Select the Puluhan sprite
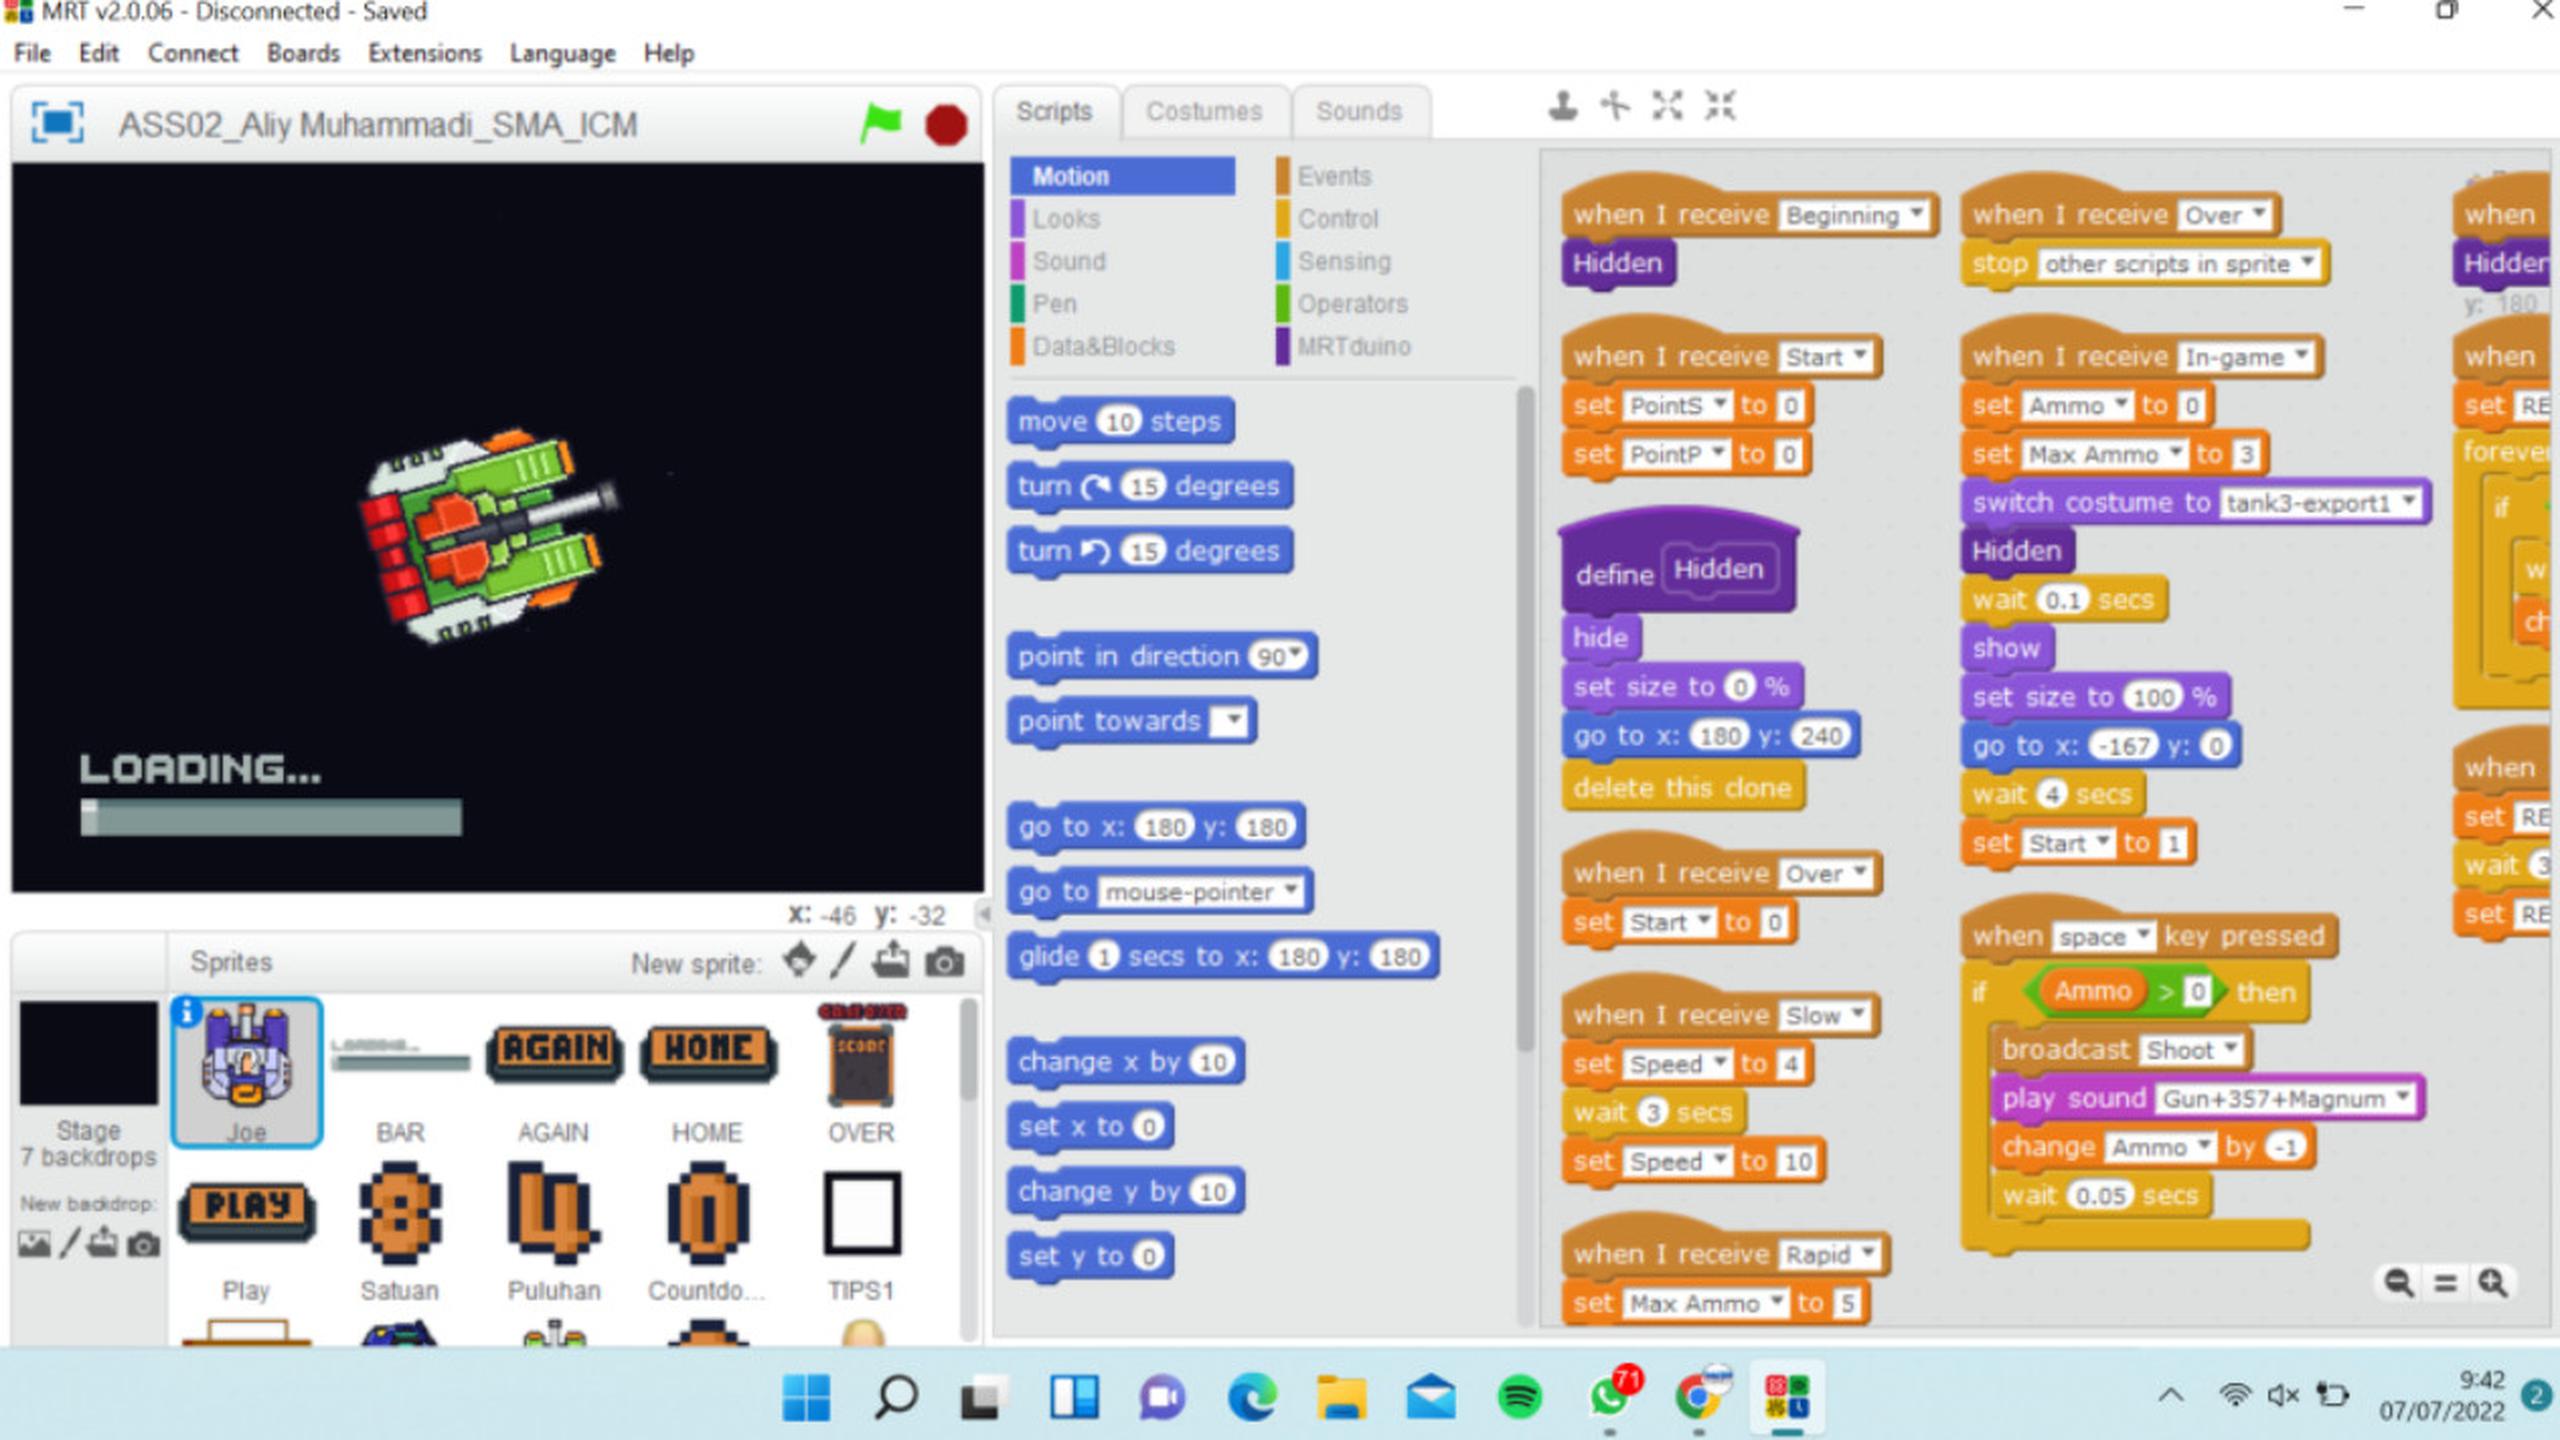The width and height of the screenshot is (2560, 1440). 554,1231
